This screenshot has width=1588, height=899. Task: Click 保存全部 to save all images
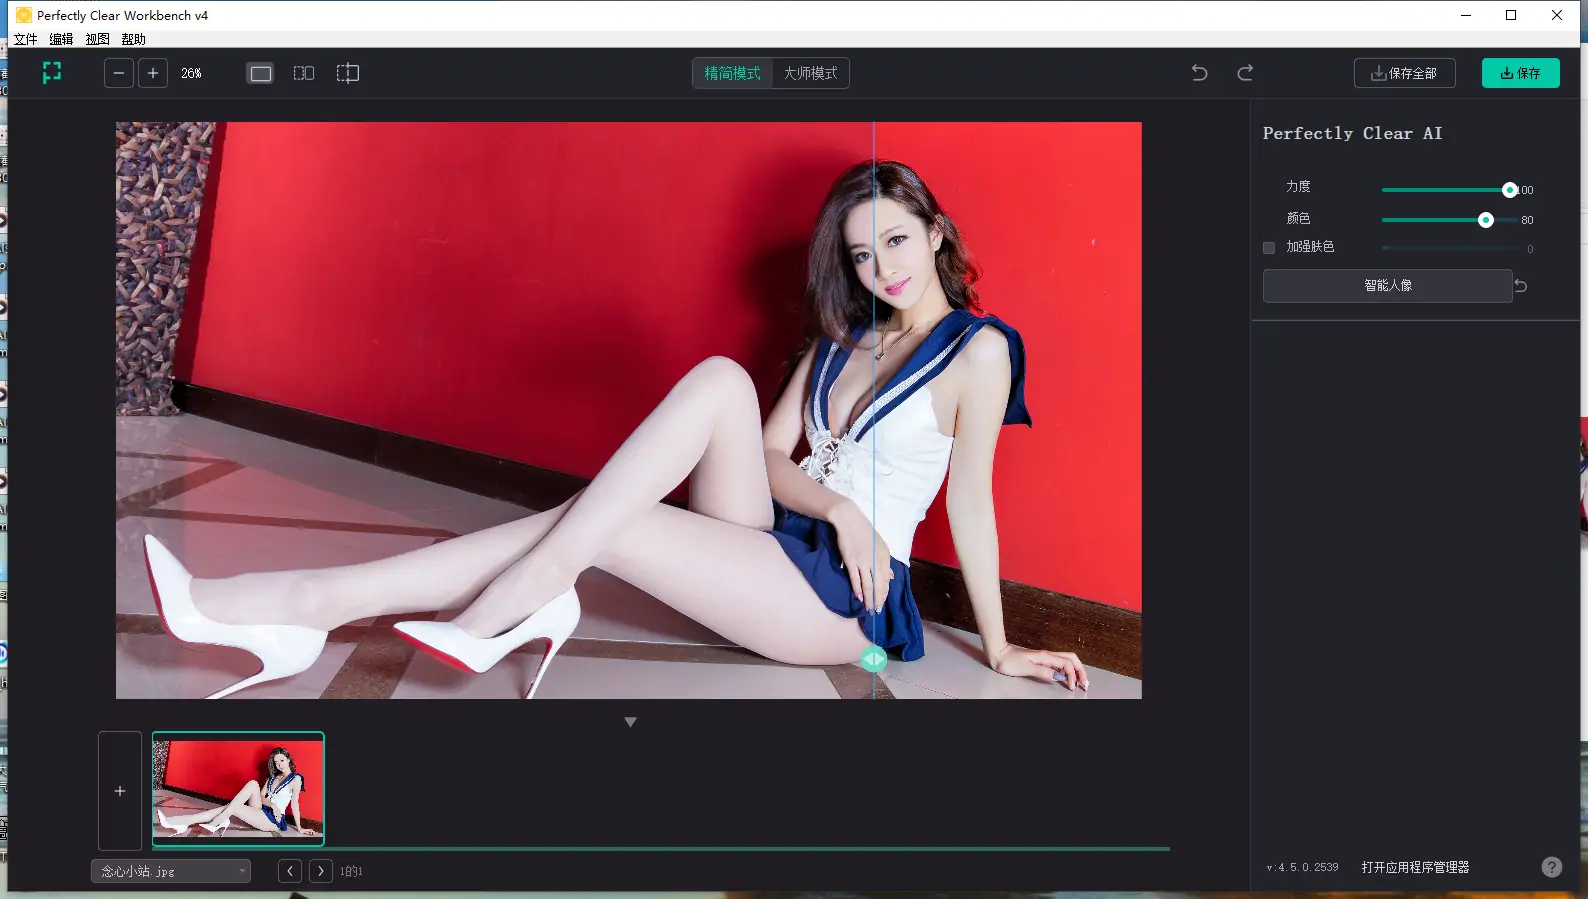point(1404,73)
